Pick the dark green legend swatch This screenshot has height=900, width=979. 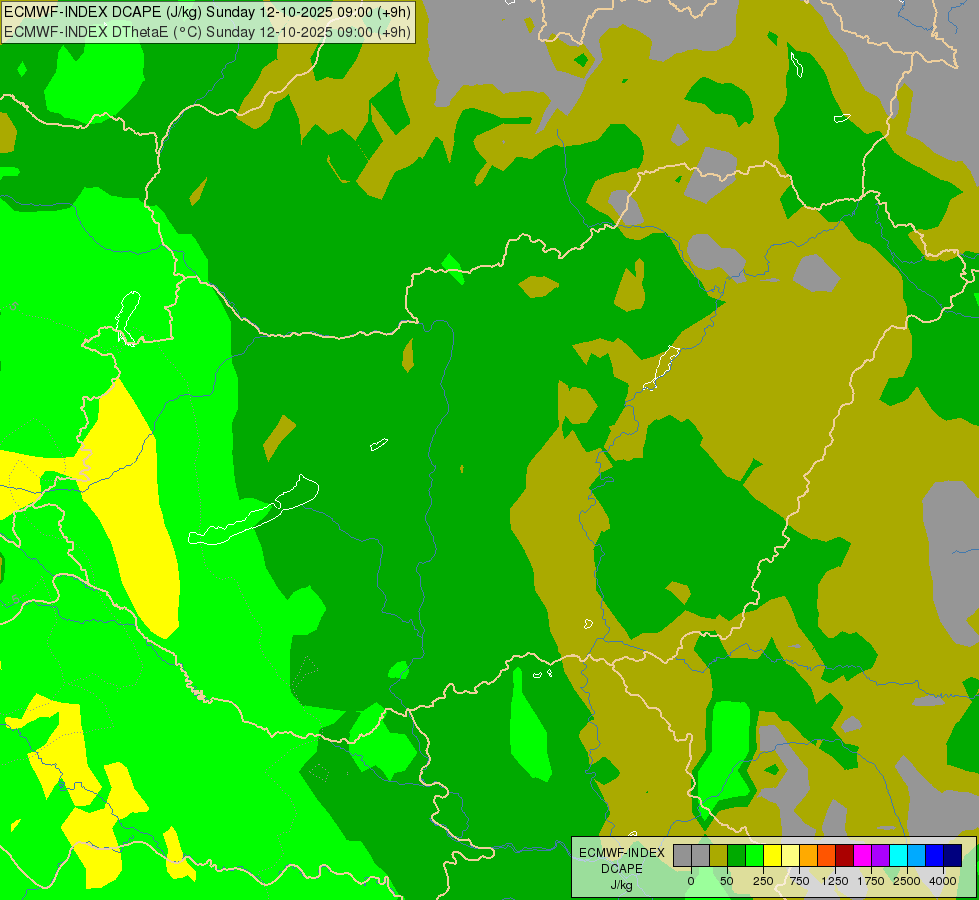pos(736,855)
